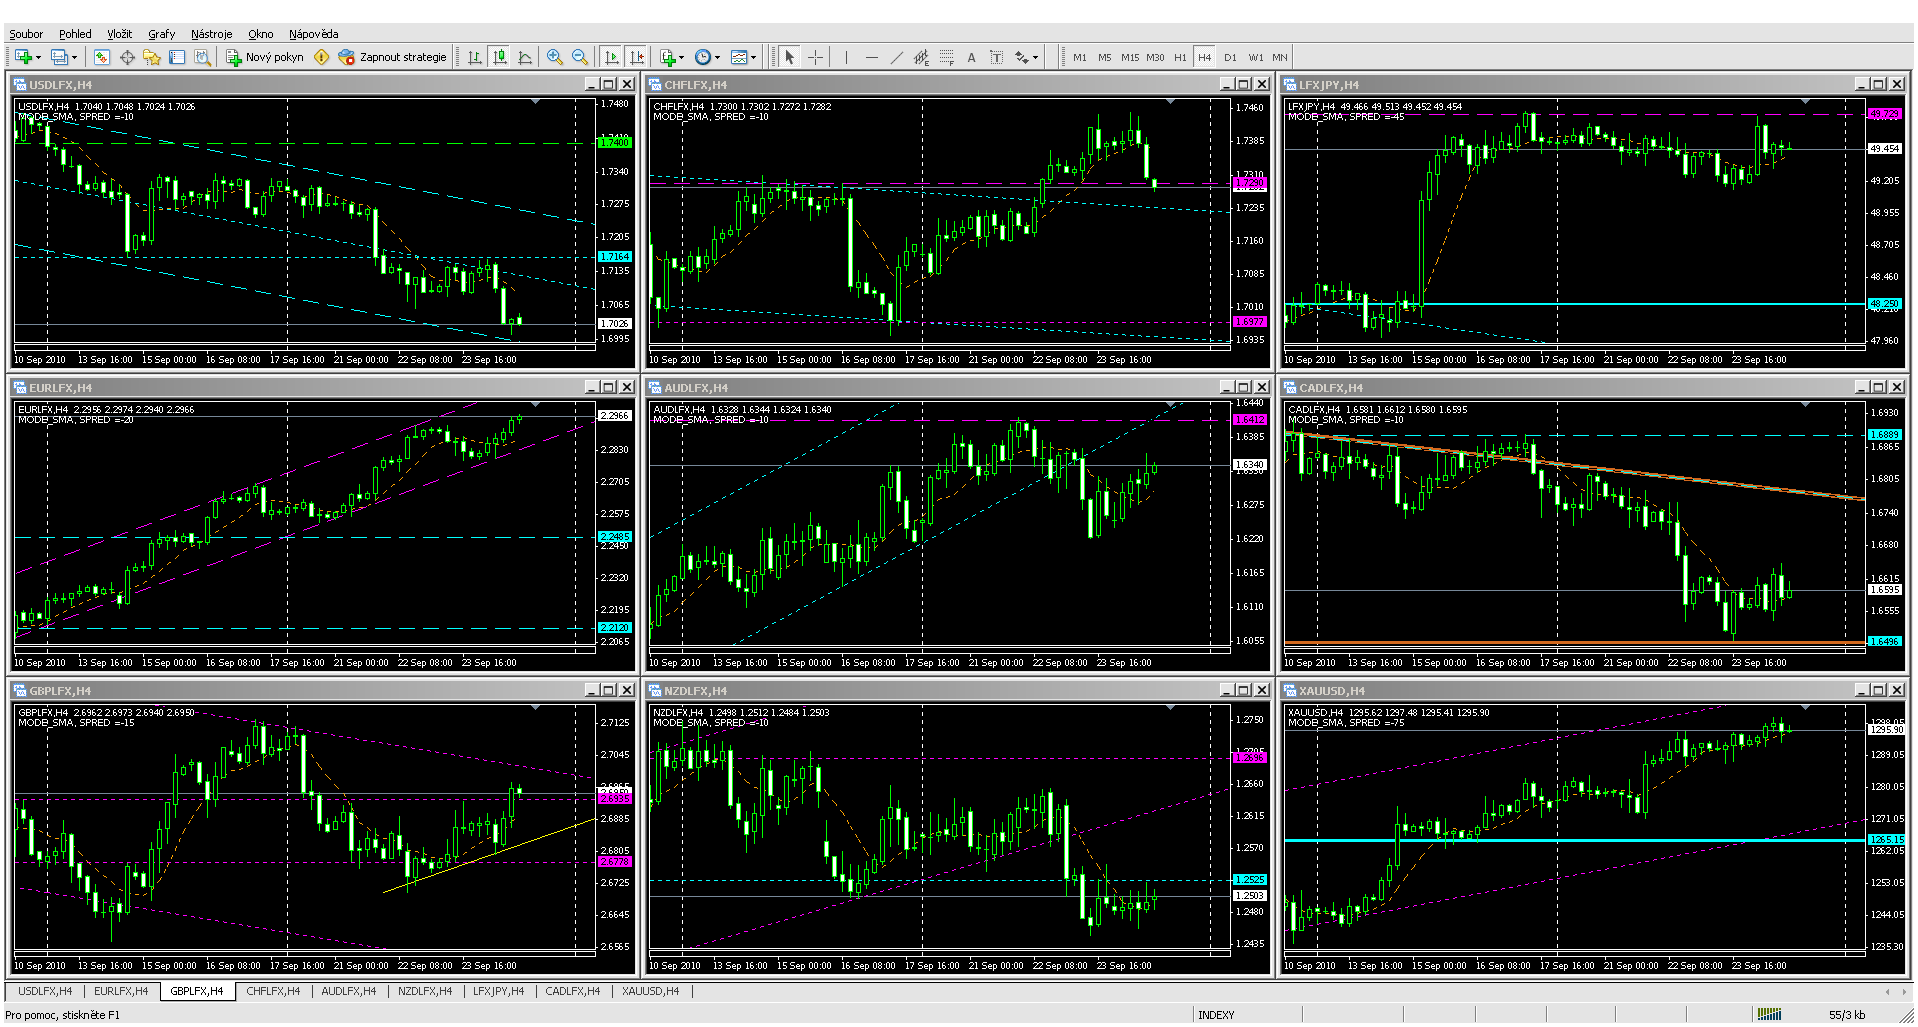Switch to M15 timeframe
This screenshot has width=1918, height=1027.
(x=1130, y=58)
